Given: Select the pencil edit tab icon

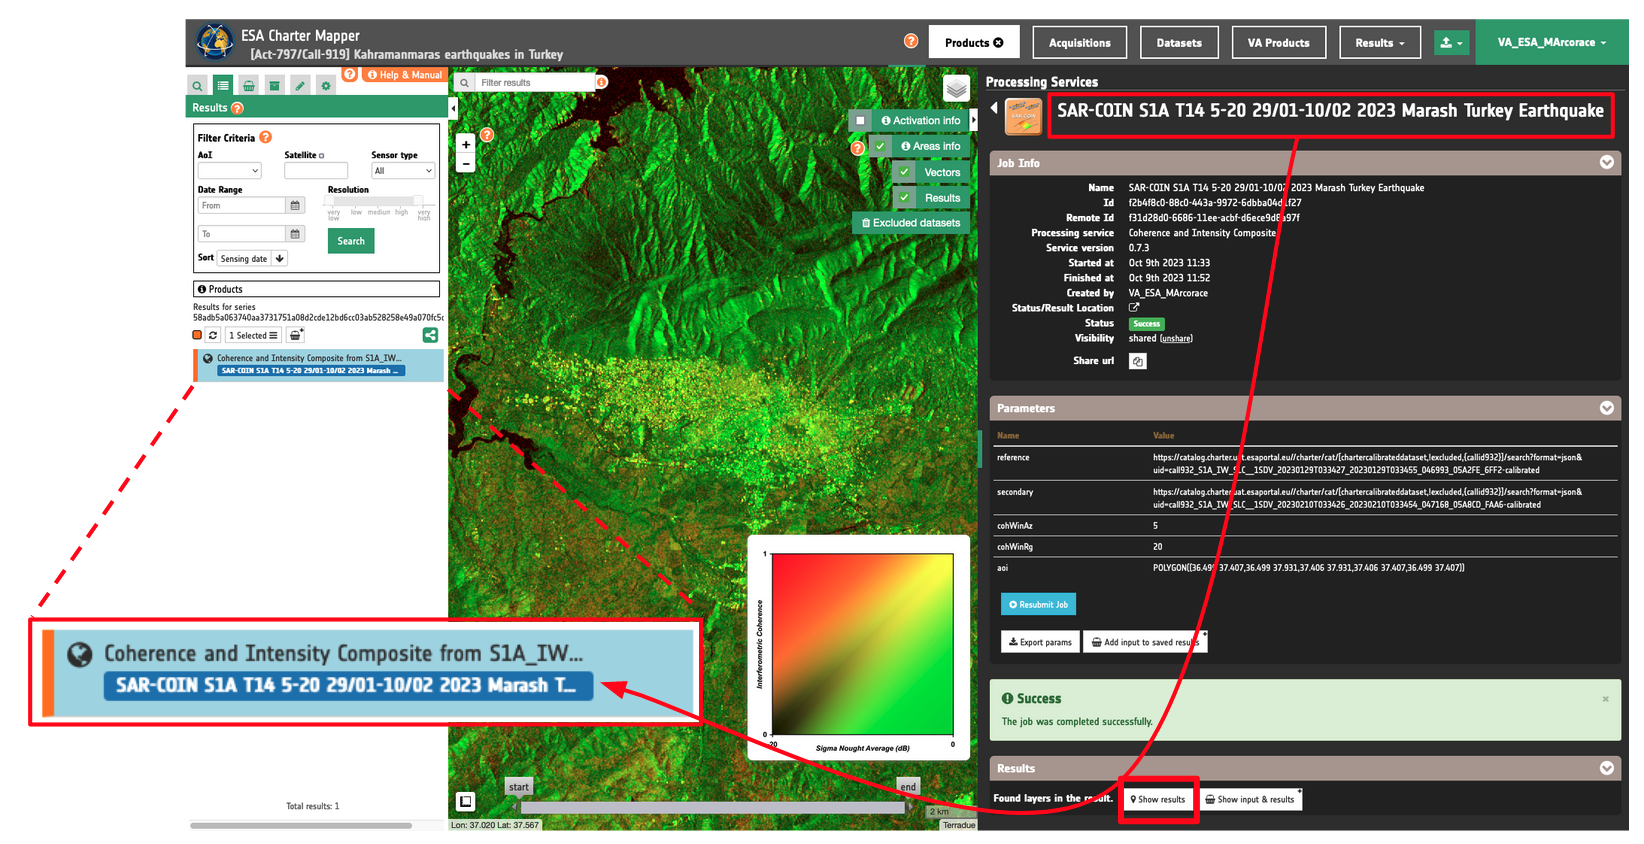Looking at the screenshot, I should pyautogui.click(x=300, y=86).
